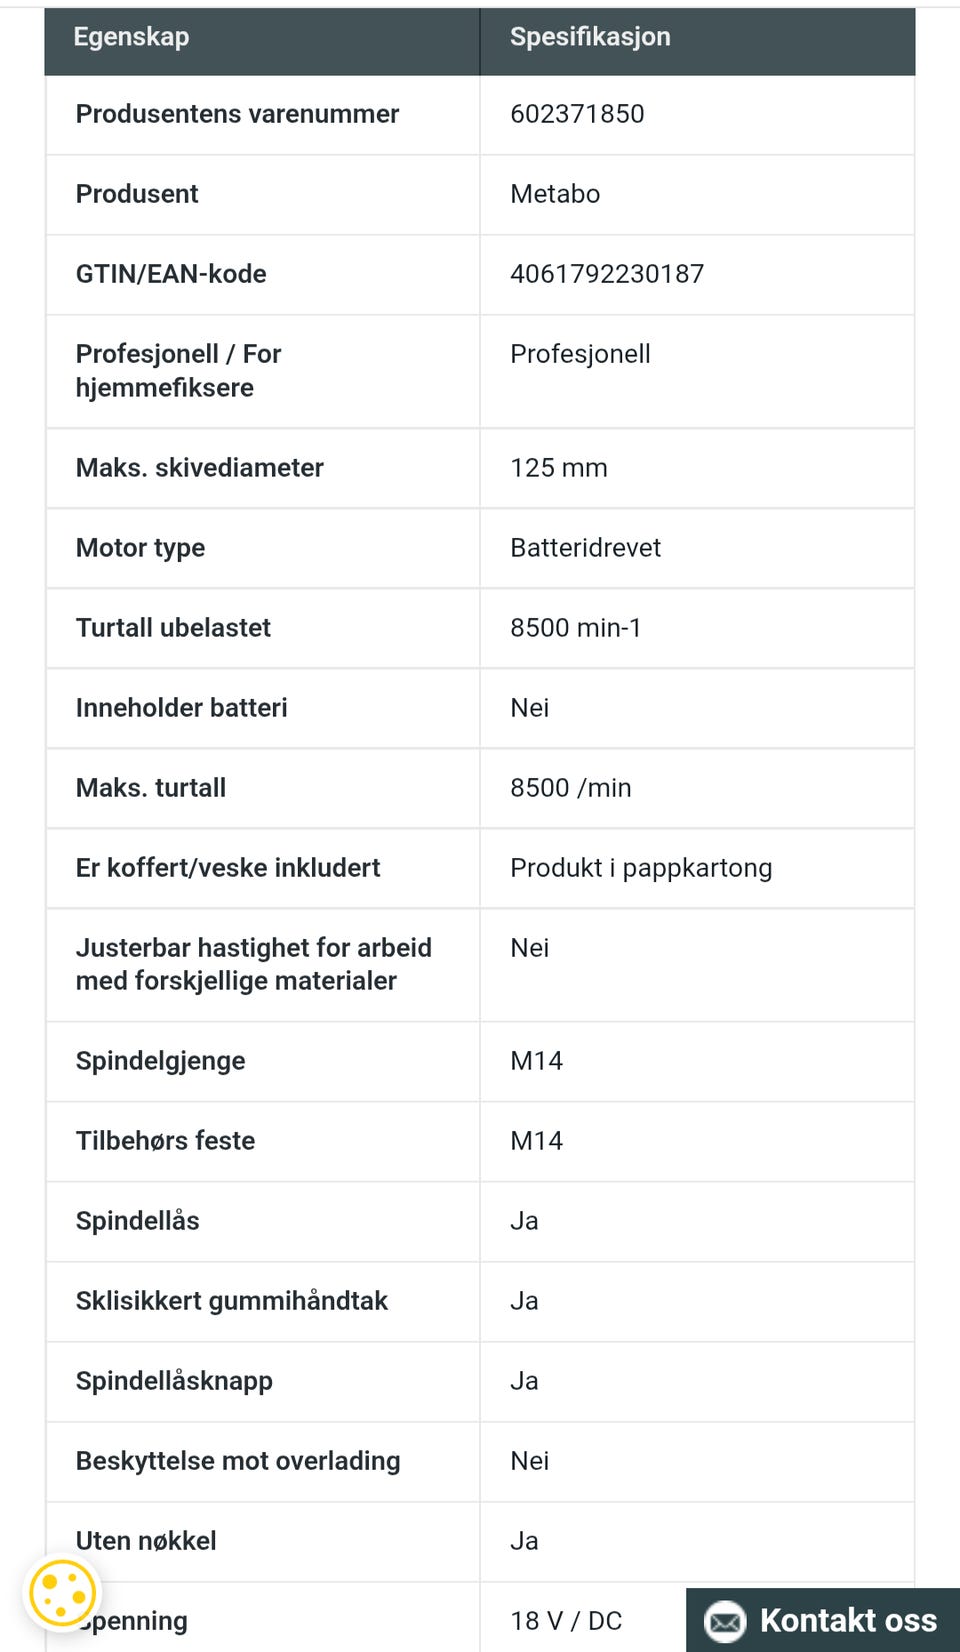
Task: Click the Produsentens varenummer label
Action: pyautogui.click(x=237, y=114)
